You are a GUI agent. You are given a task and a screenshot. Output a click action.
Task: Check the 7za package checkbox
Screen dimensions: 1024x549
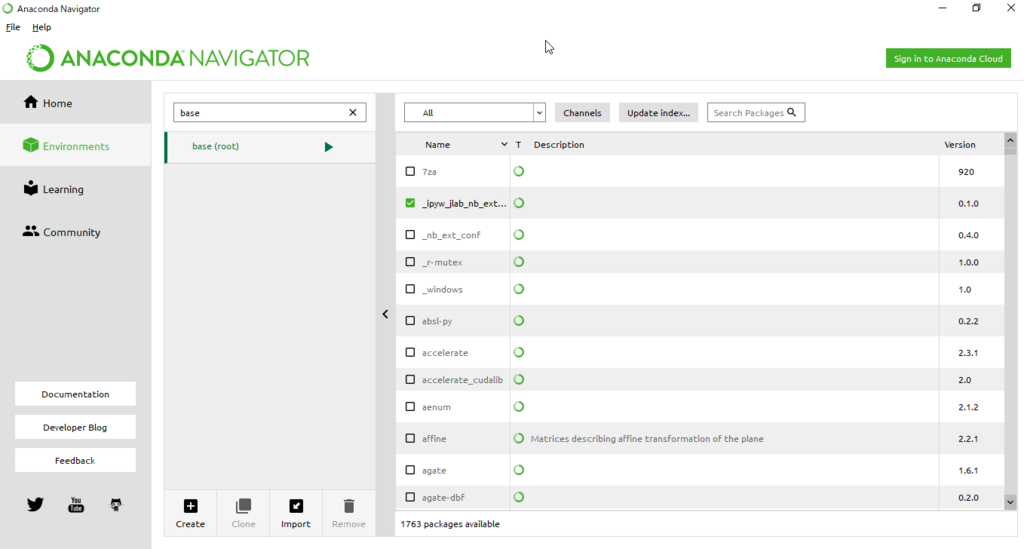tap(410, 172)
